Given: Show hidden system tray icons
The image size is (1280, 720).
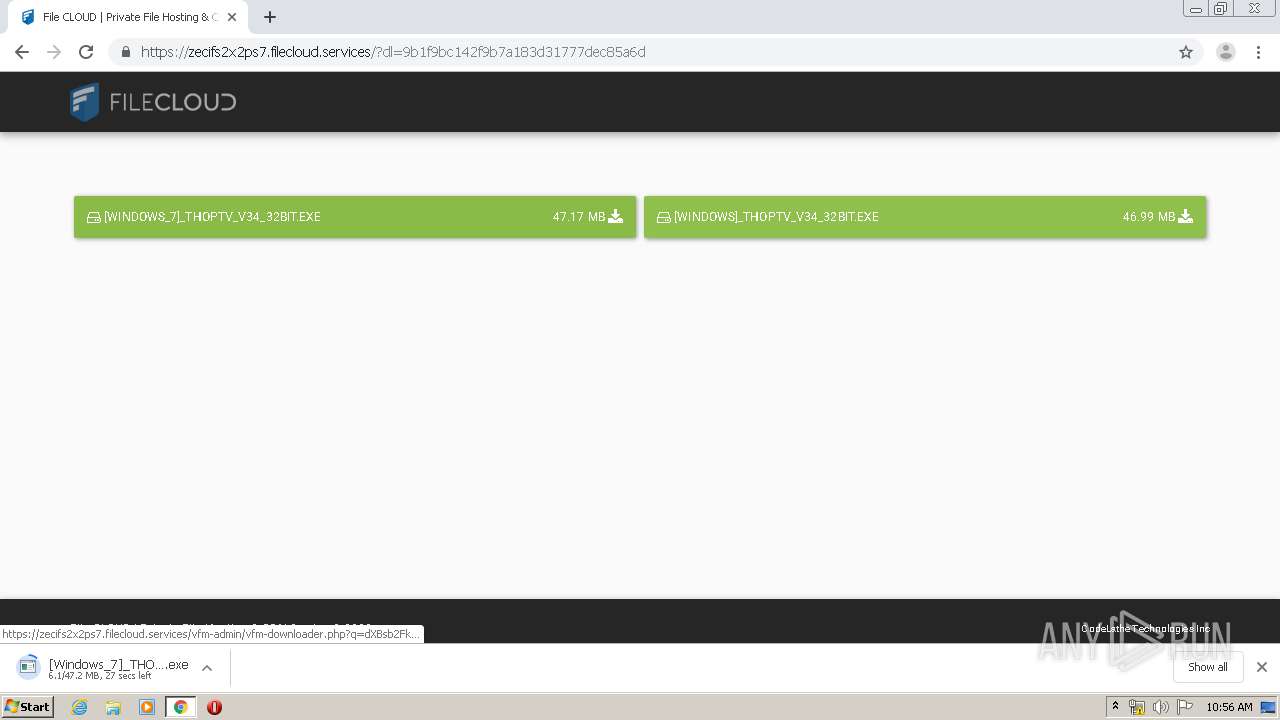Looking at the screenshot, I should [1116, 707].
